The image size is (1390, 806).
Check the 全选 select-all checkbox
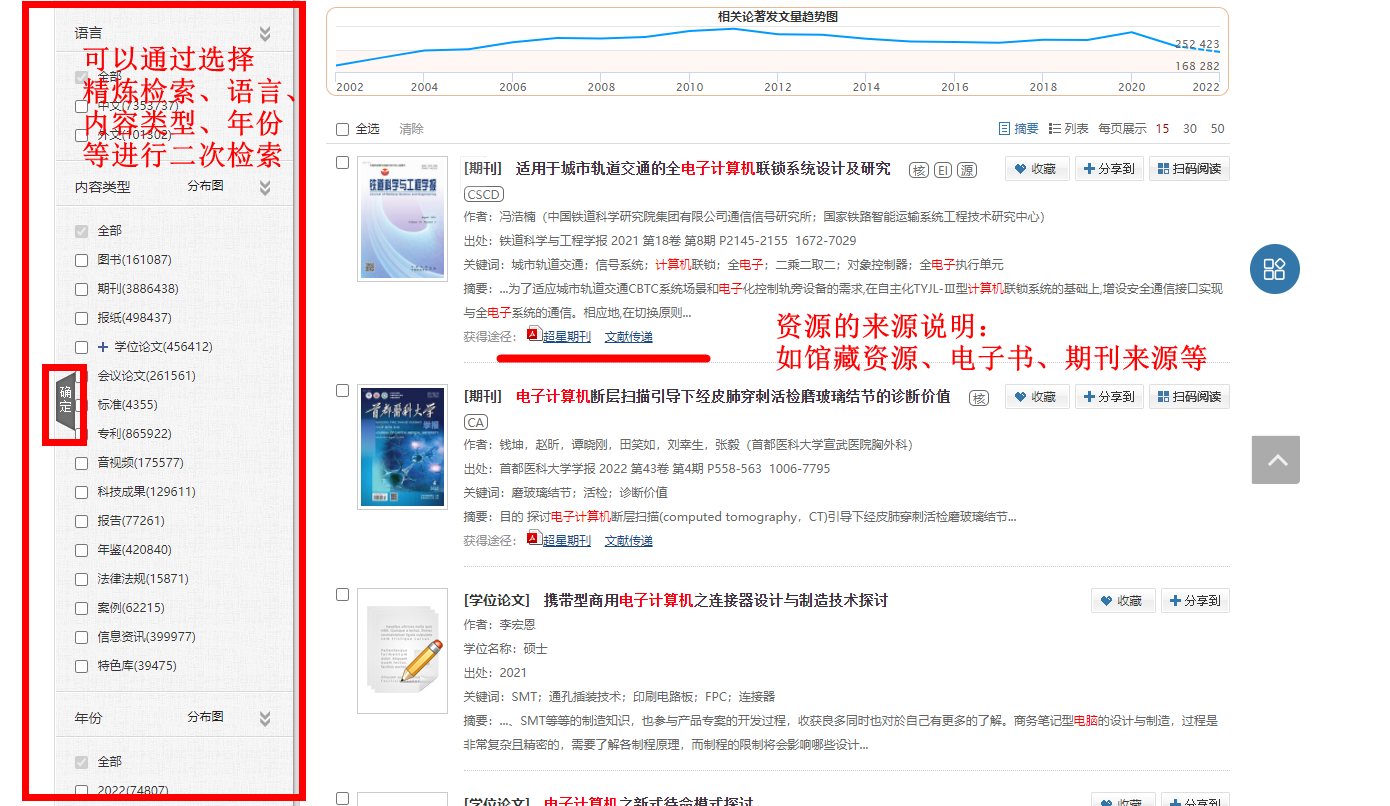tap(341, 128)
